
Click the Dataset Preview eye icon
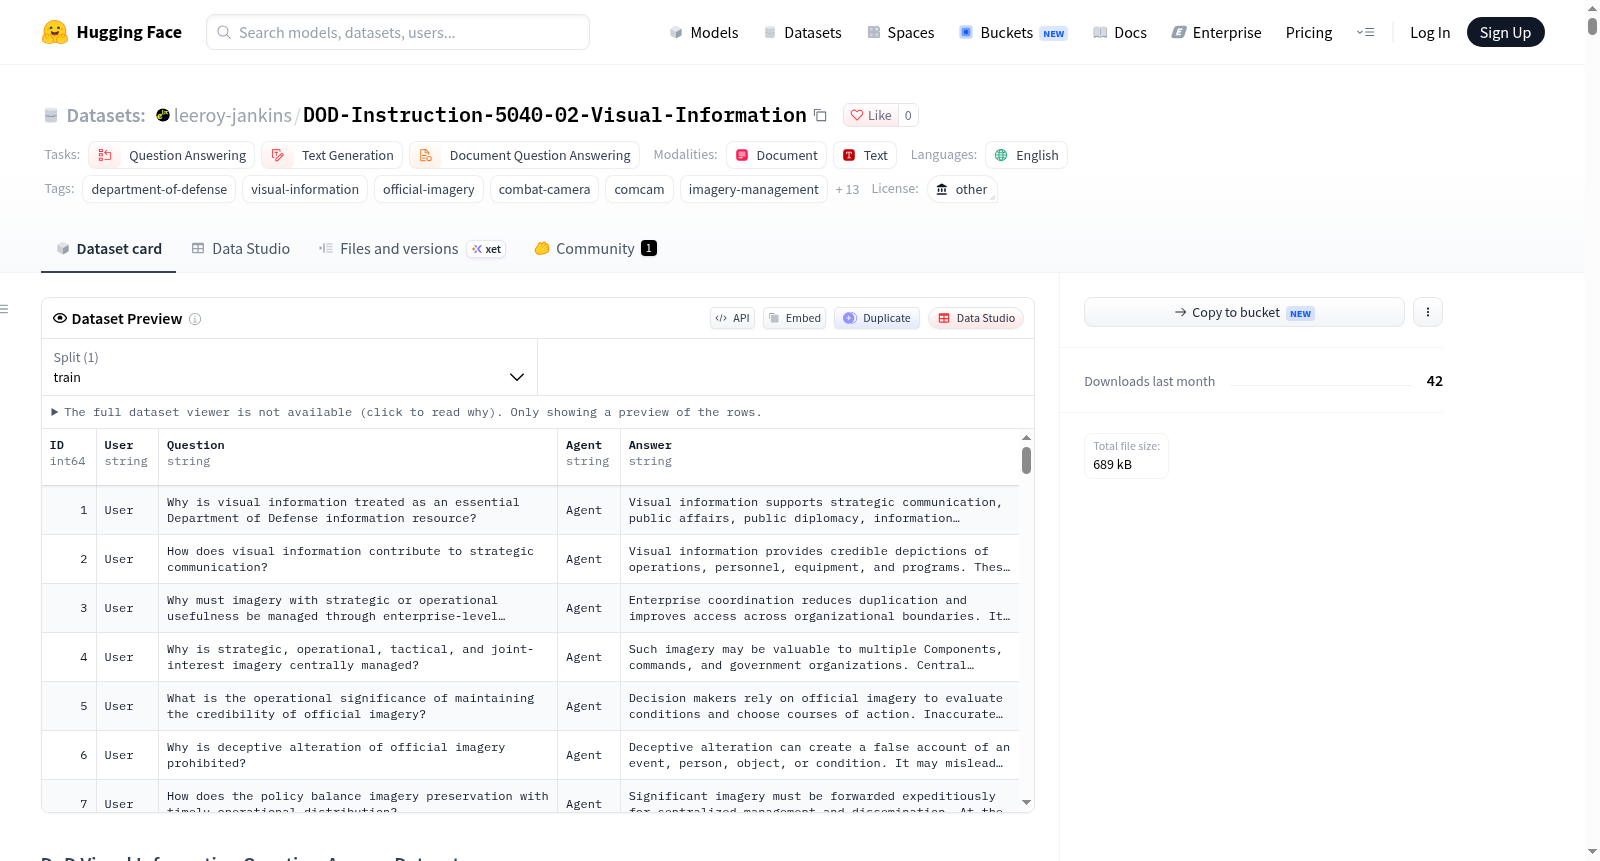click(60, 318)
